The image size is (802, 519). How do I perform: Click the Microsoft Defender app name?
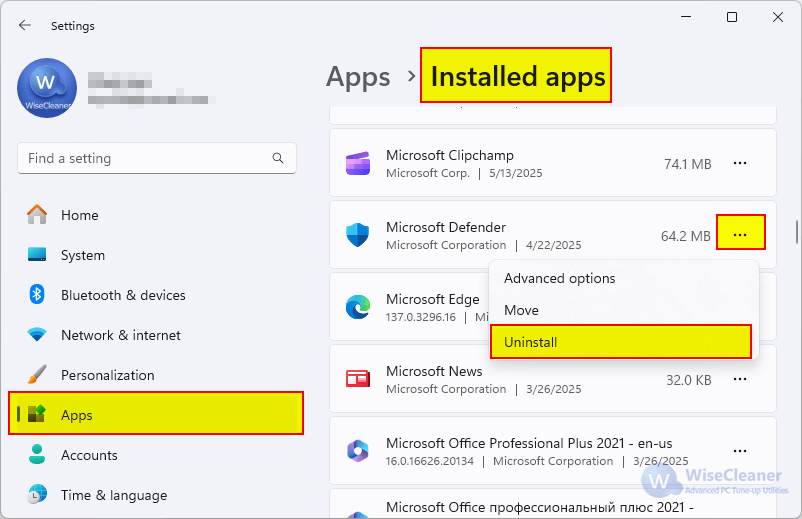445,227
